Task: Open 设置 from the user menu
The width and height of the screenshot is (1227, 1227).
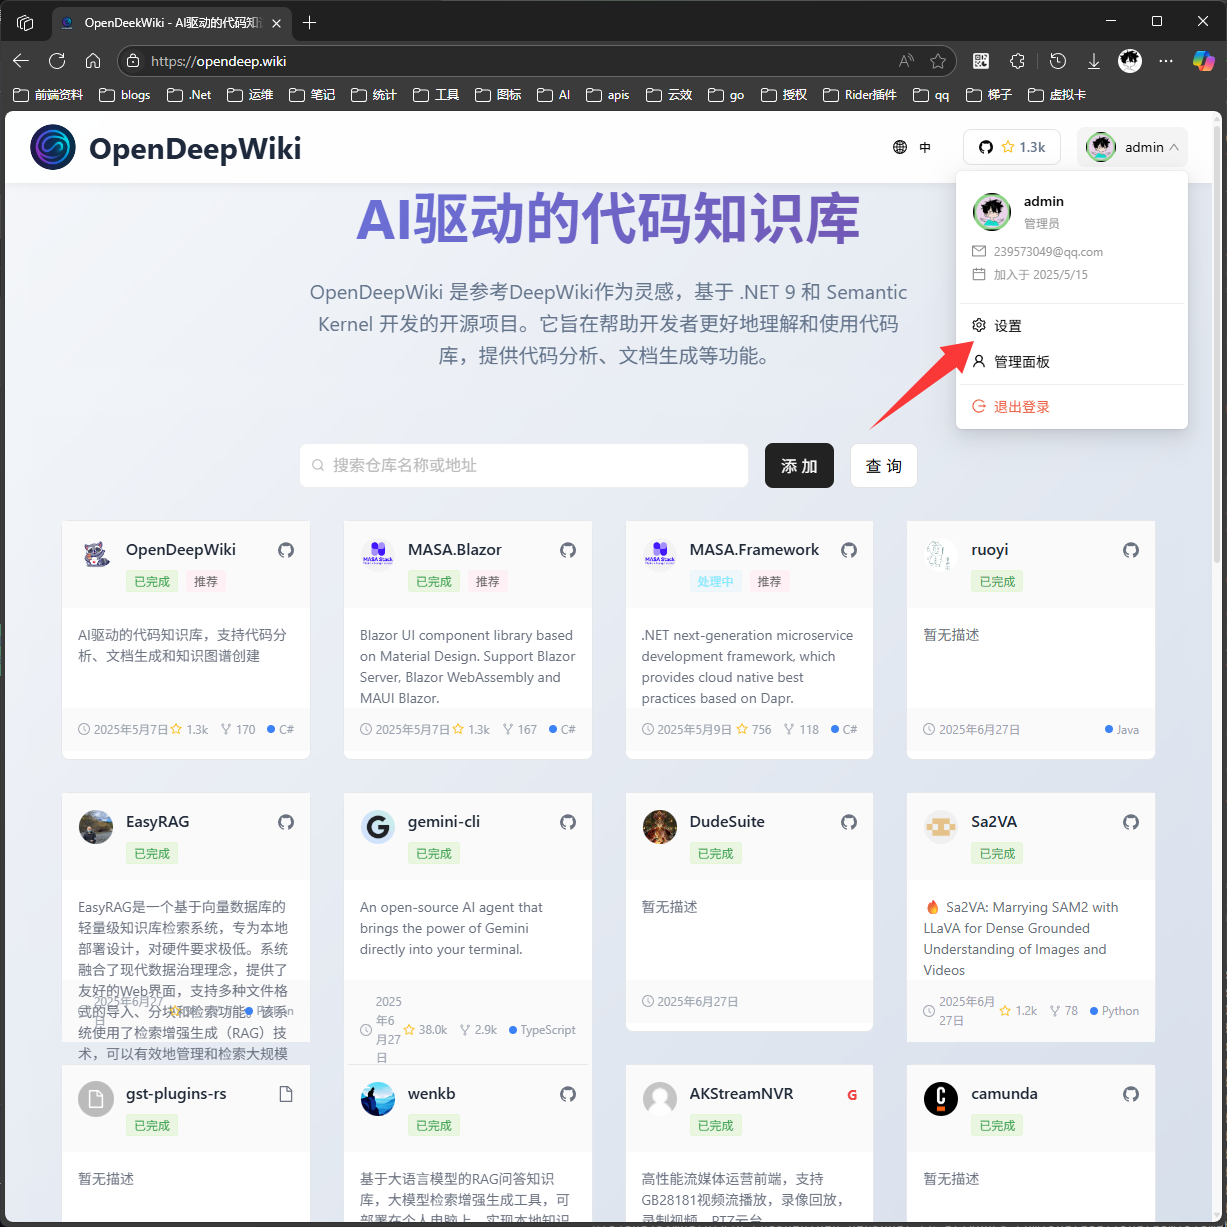Action: click(x=1072, y=326)
